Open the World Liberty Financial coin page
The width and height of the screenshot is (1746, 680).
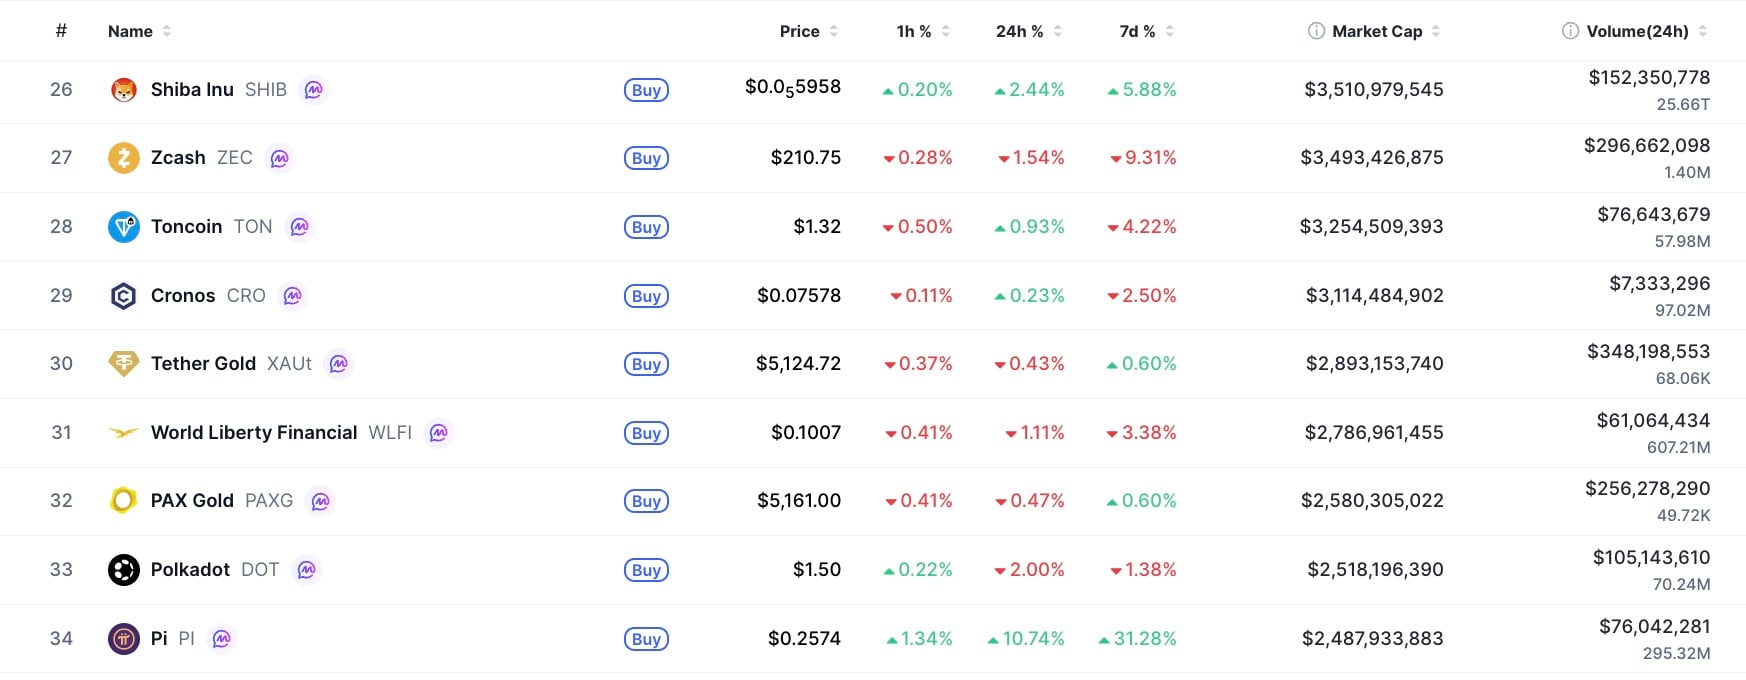point(254,432)
